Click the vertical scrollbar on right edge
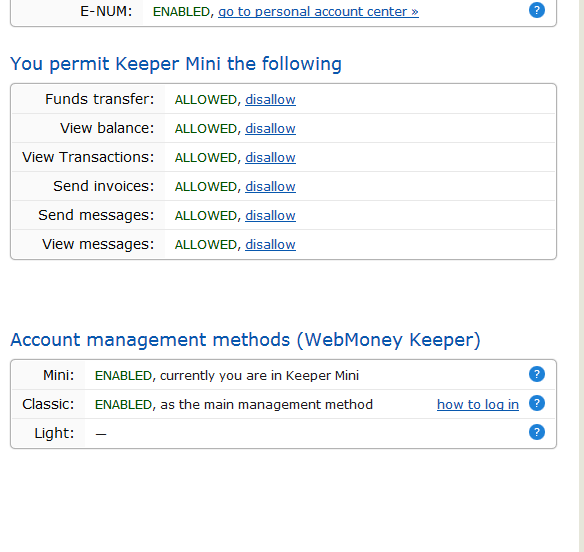The height and width of the screenshot is (552, 584). [581, 276]
